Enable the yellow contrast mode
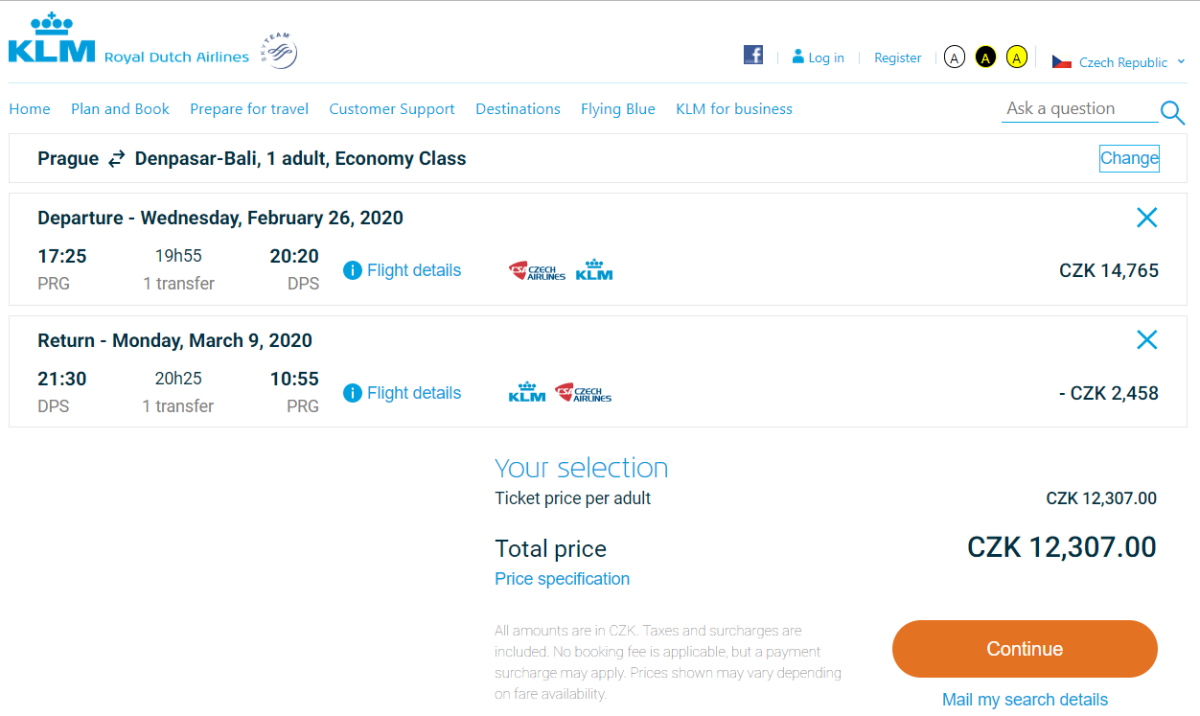The height and width of the screenshot is (716, 1200). 1017,58
